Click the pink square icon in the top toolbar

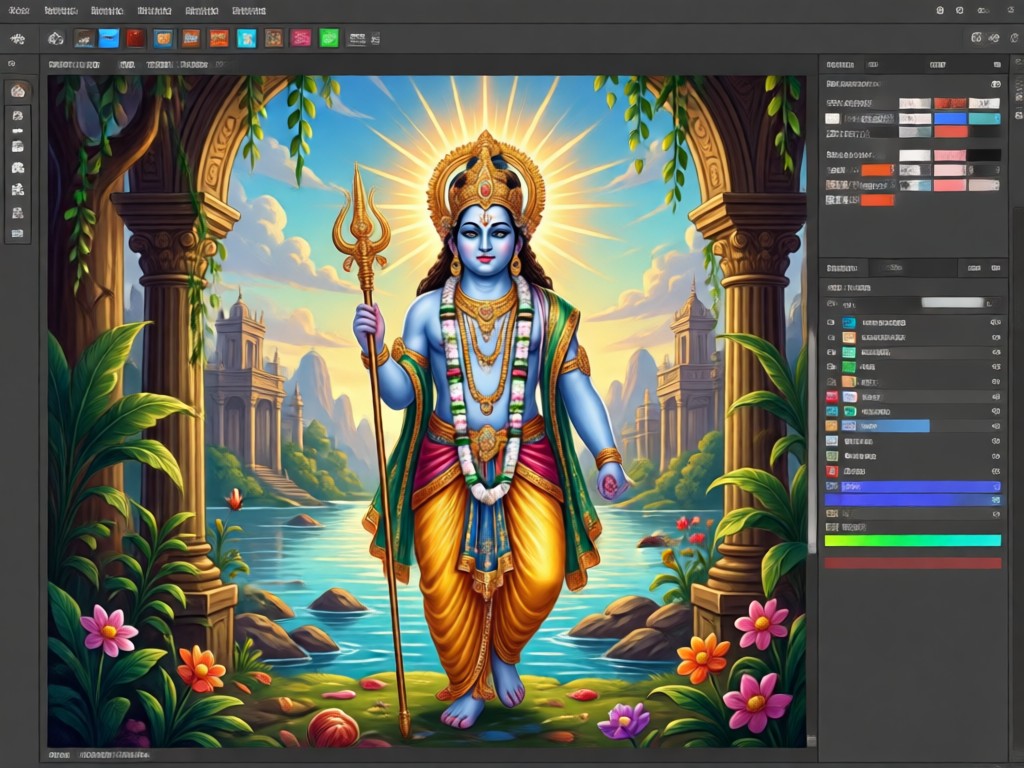[x=300, y=39]
